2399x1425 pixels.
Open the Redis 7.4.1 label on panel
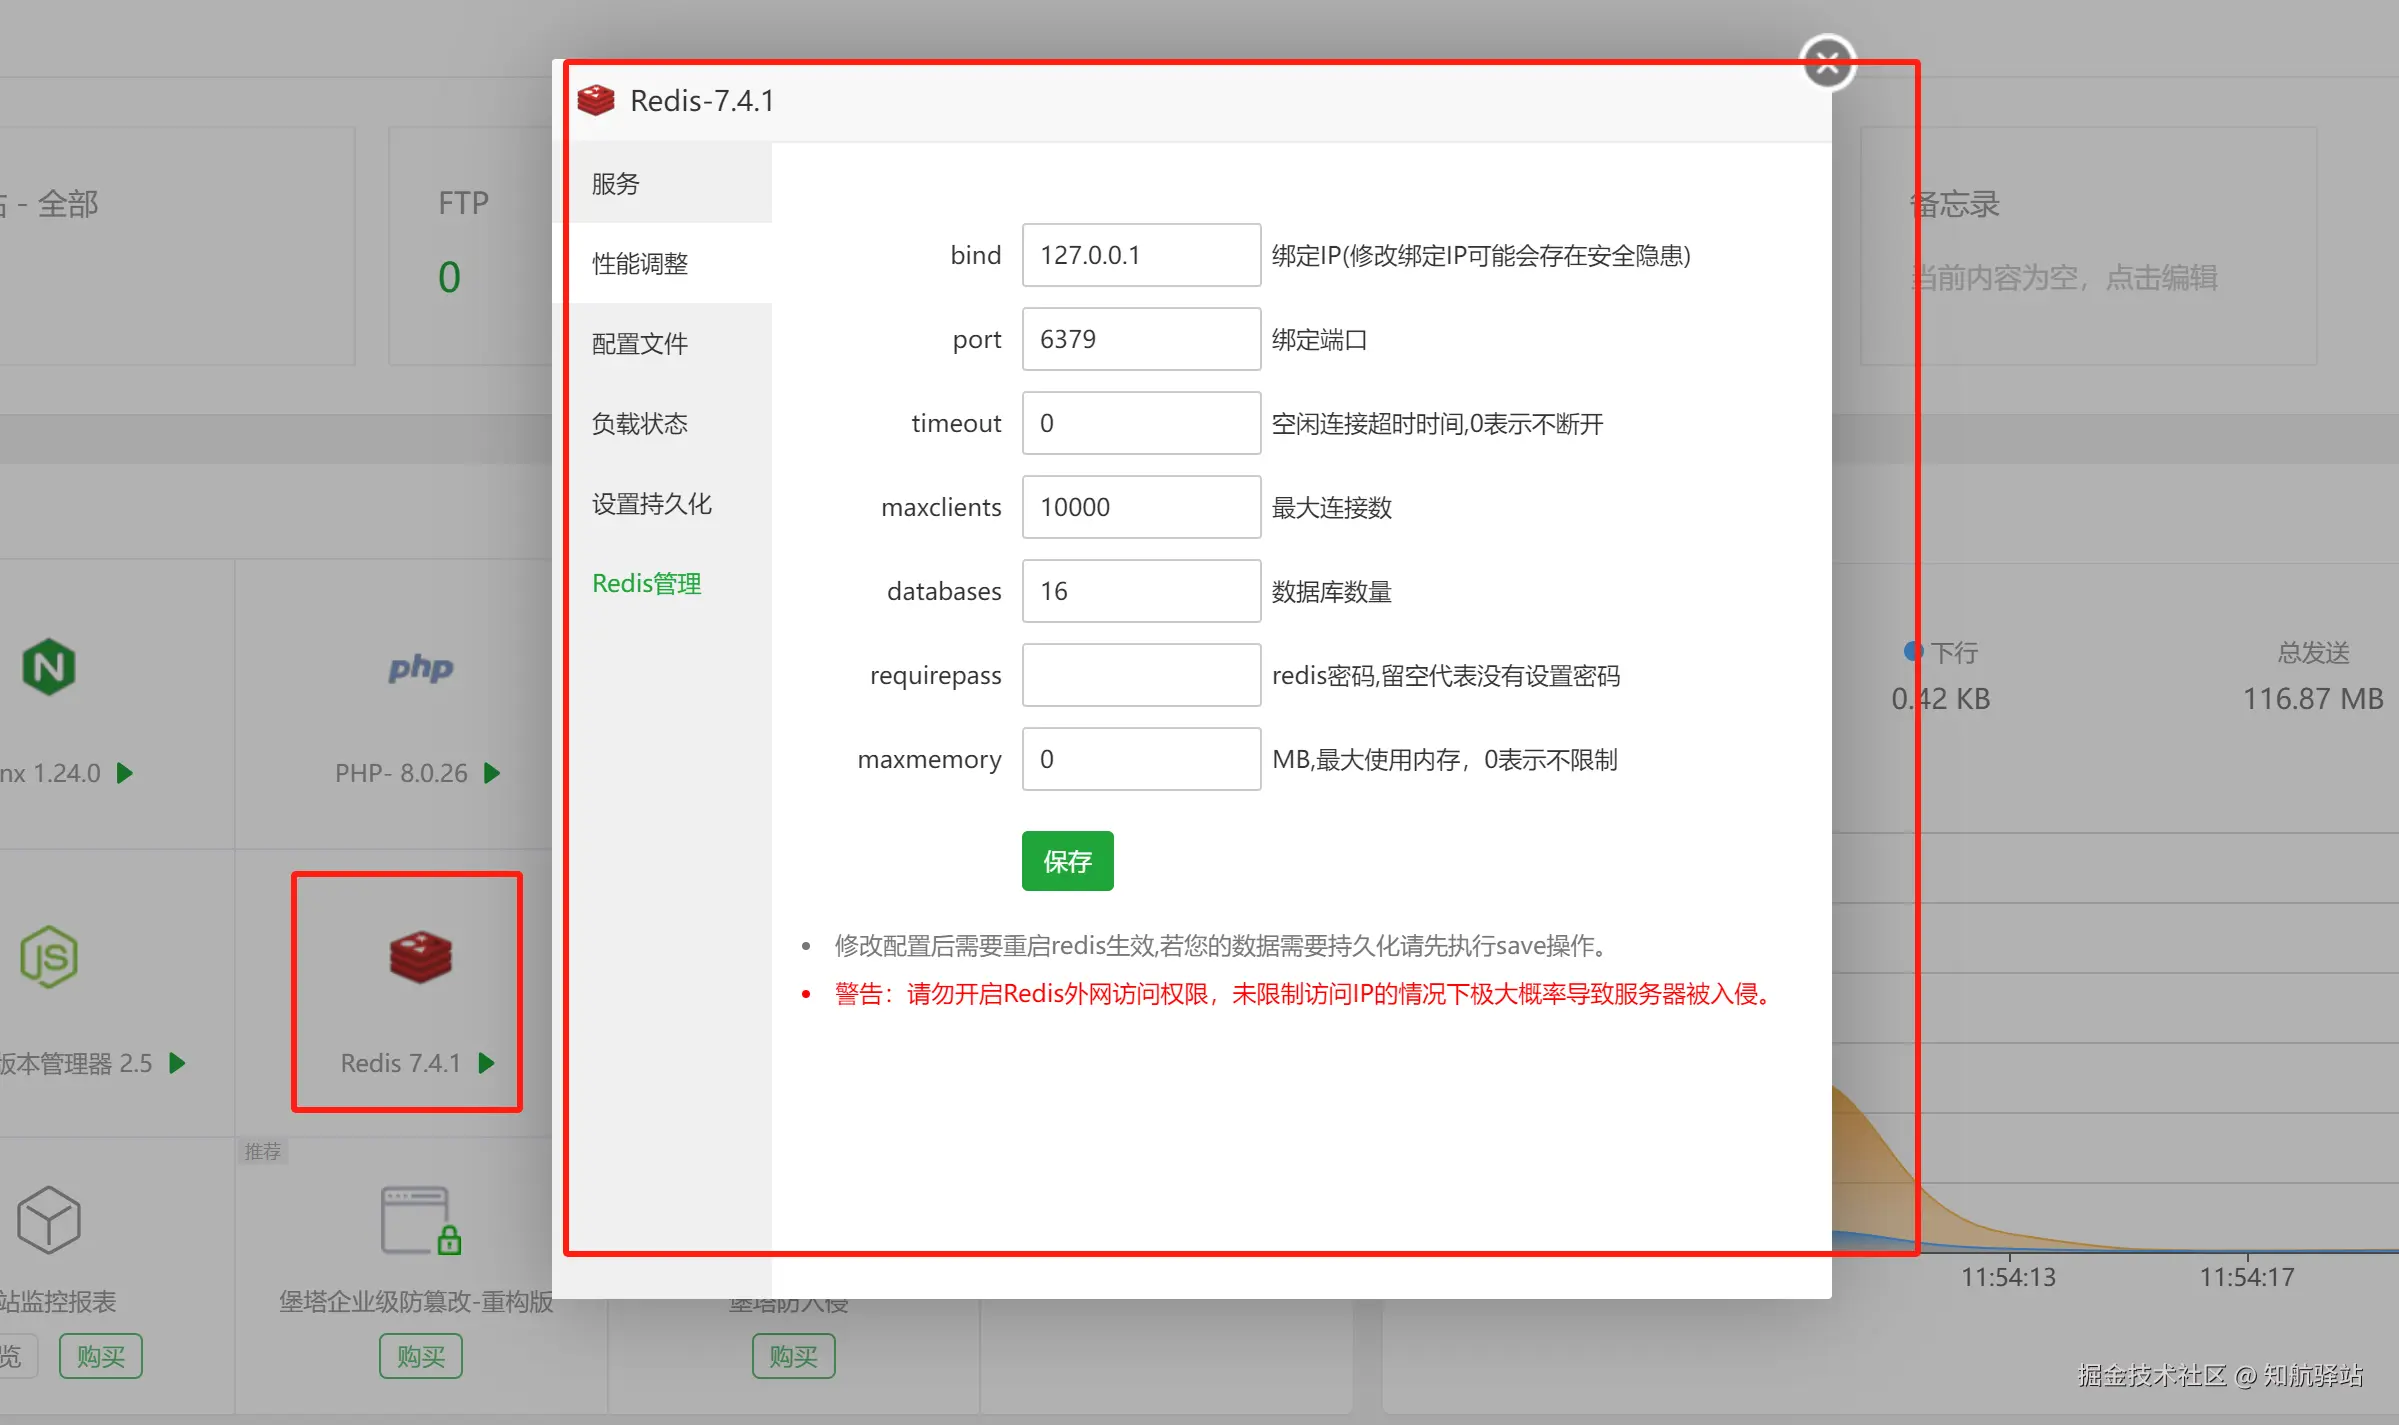pos(400,1063)
